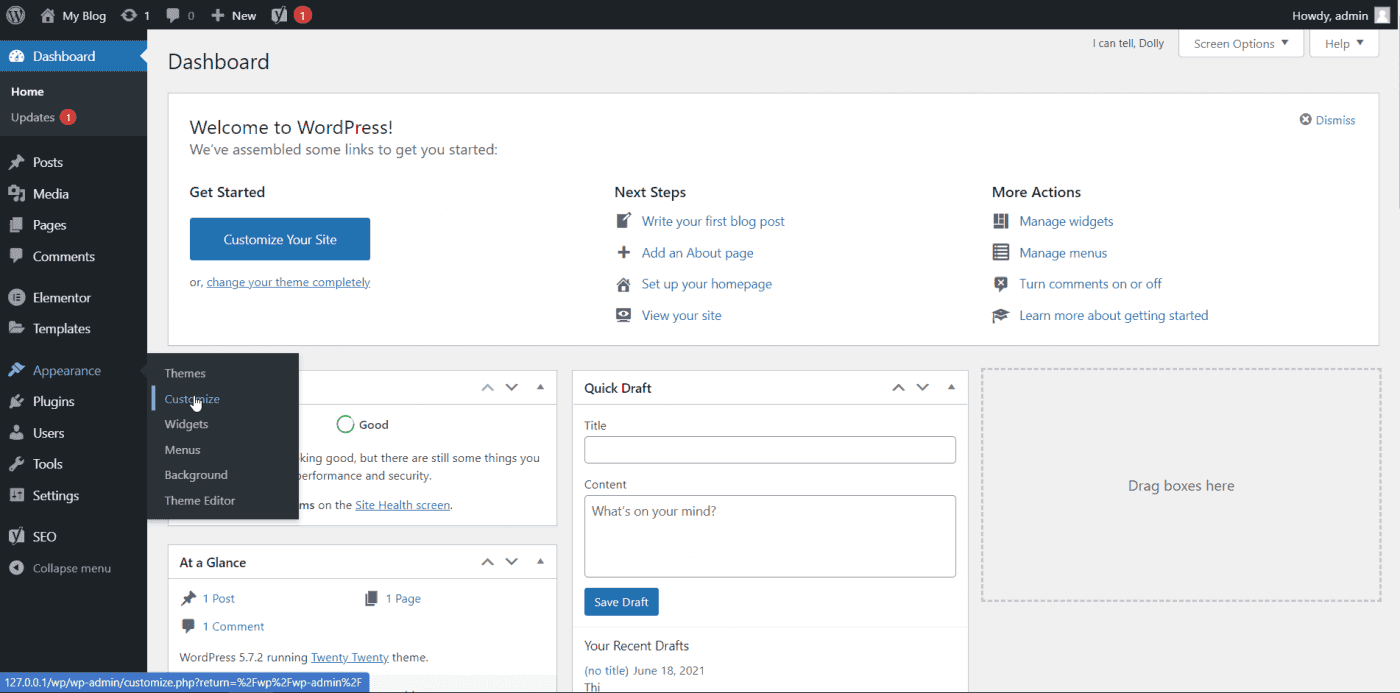Click the Dashboard gauge icon in sidebar

[16, 56]
